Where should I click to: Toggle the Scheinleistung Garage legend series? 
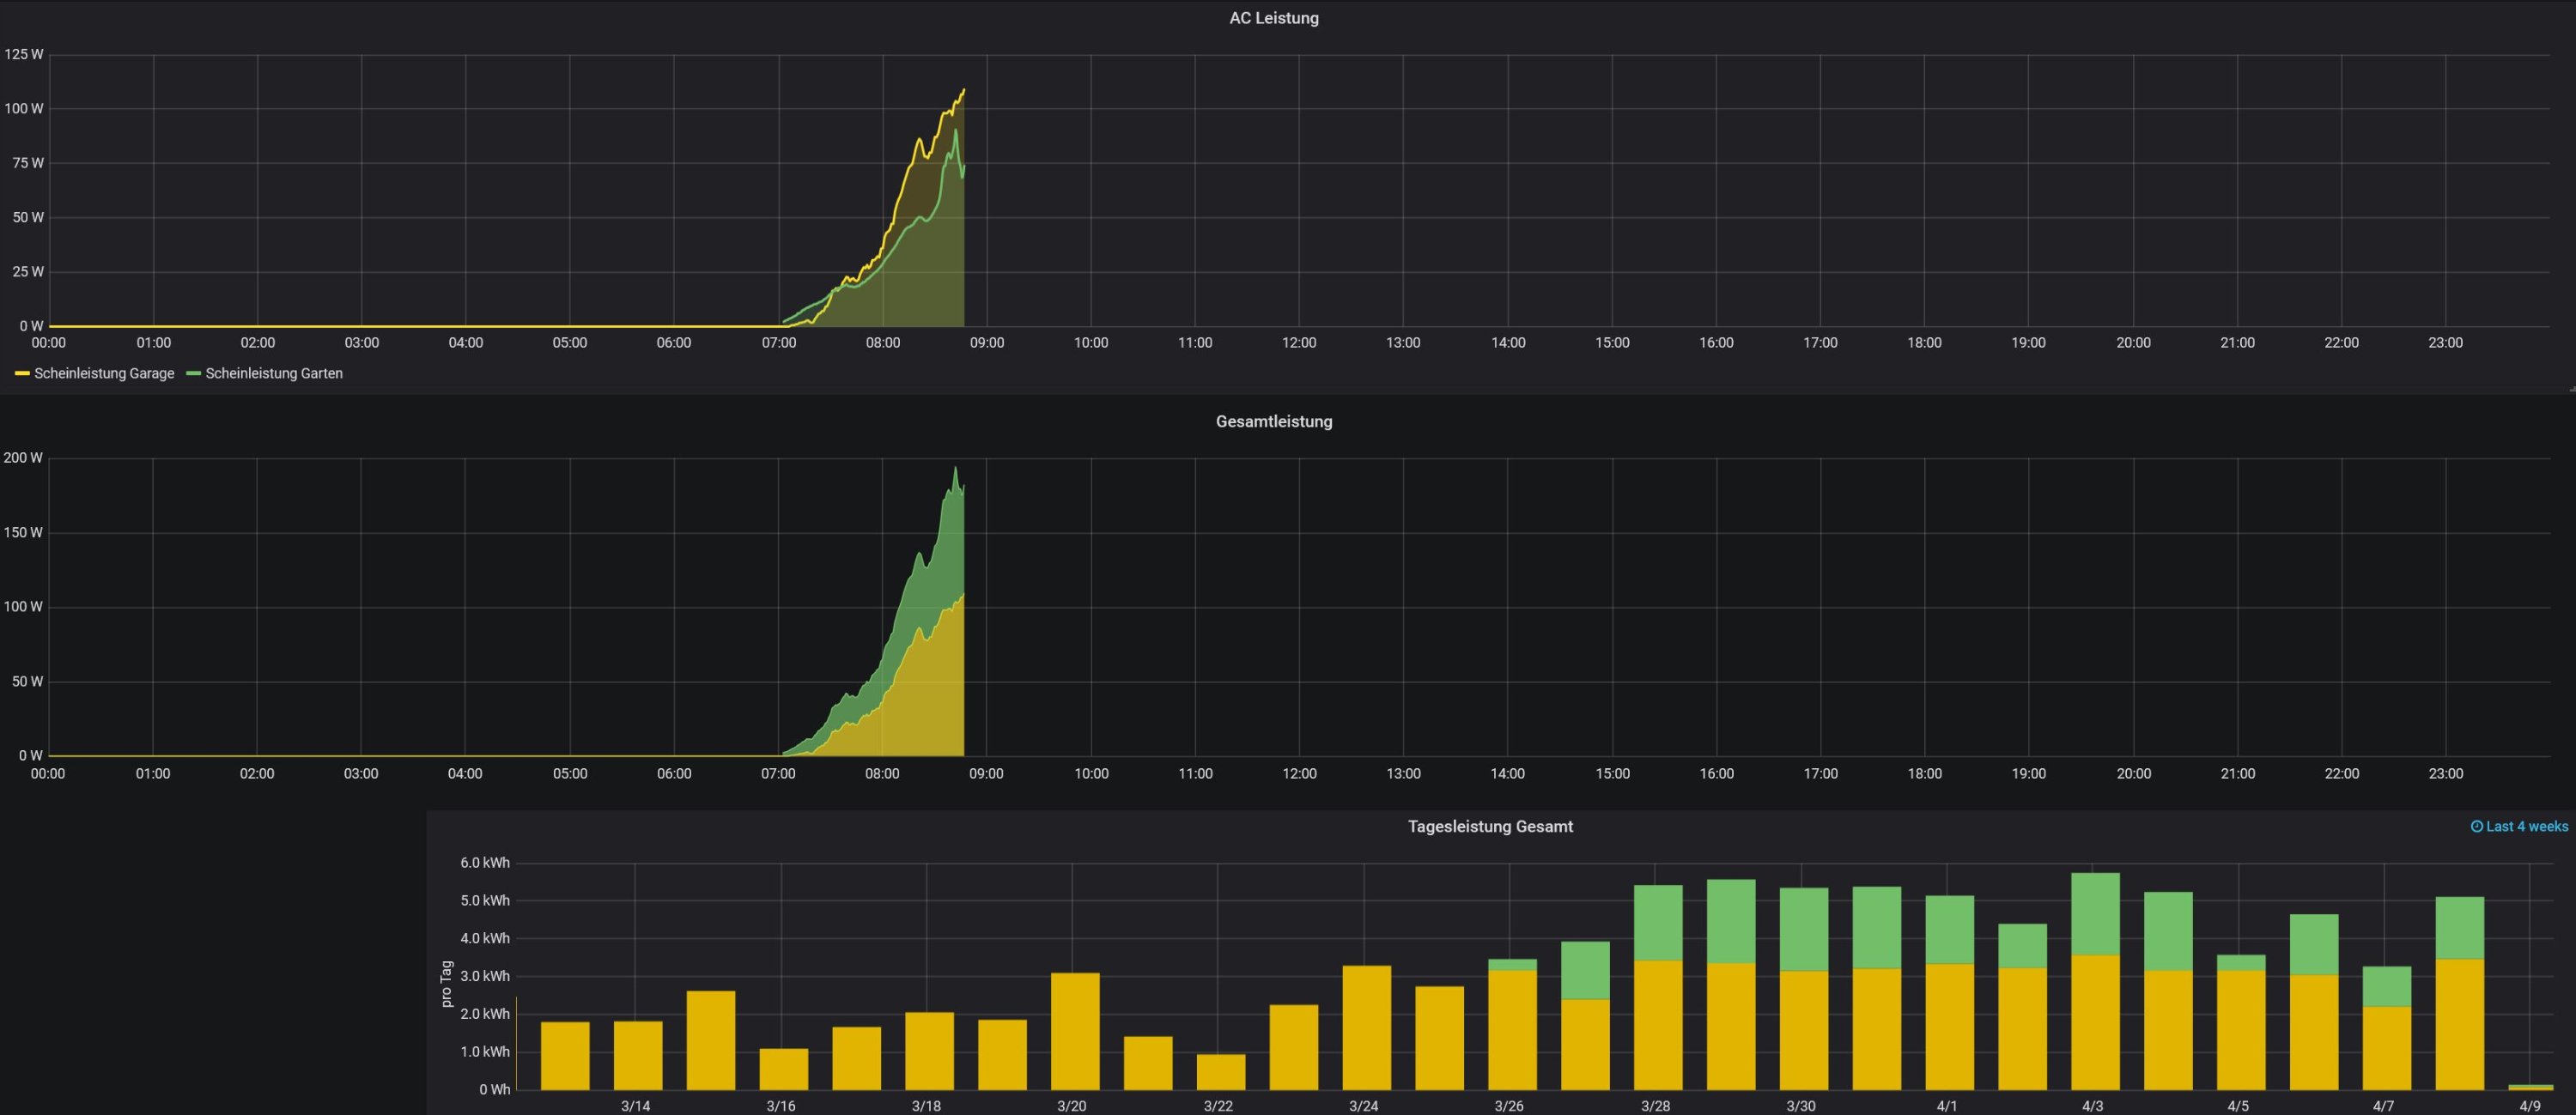(x=104, y=374)
